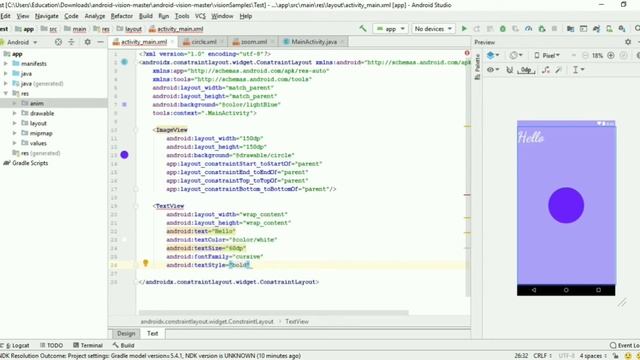
Task: Open the TODO tool window
Action: (51, 345)
